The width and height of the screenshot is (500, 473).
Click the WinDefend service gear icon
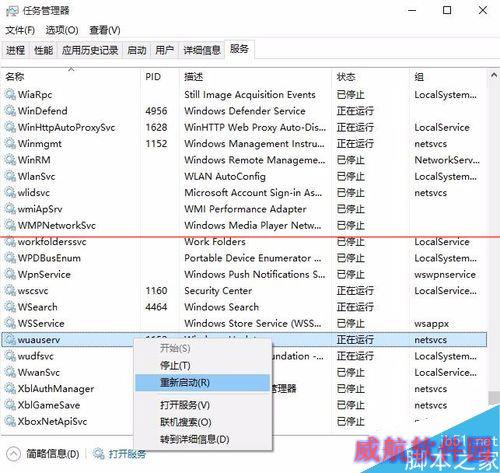(10, 111)
